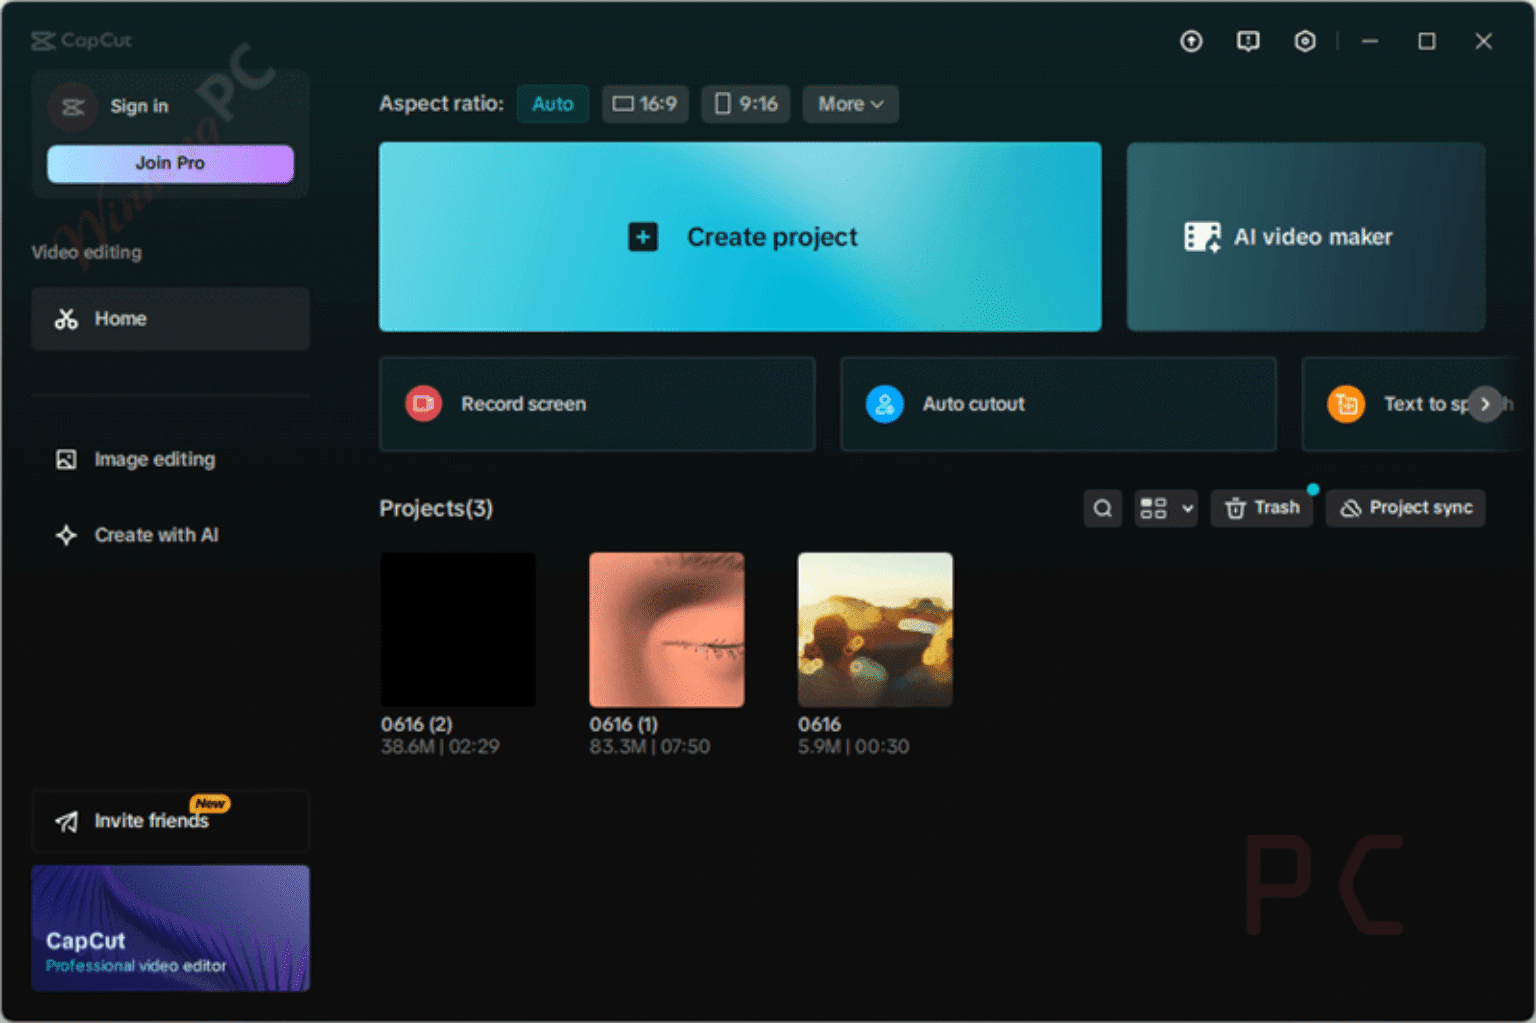Click the 83.3M | 07:50 project info
Image resolution: width=1536 pixels, height=1023 pixels.
point(649,747)
